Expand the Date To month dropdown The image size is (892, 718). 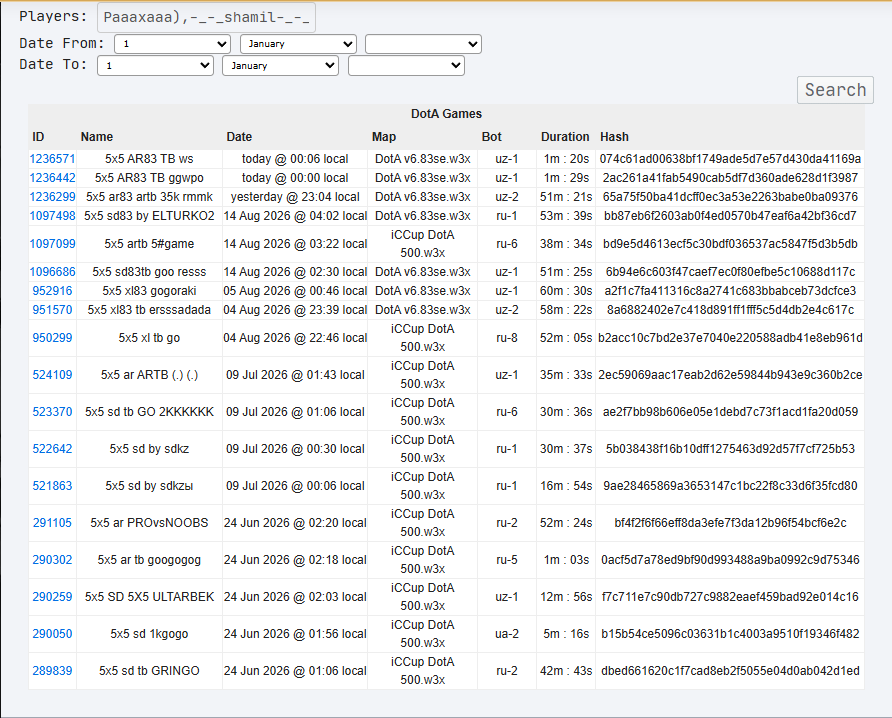280,65
